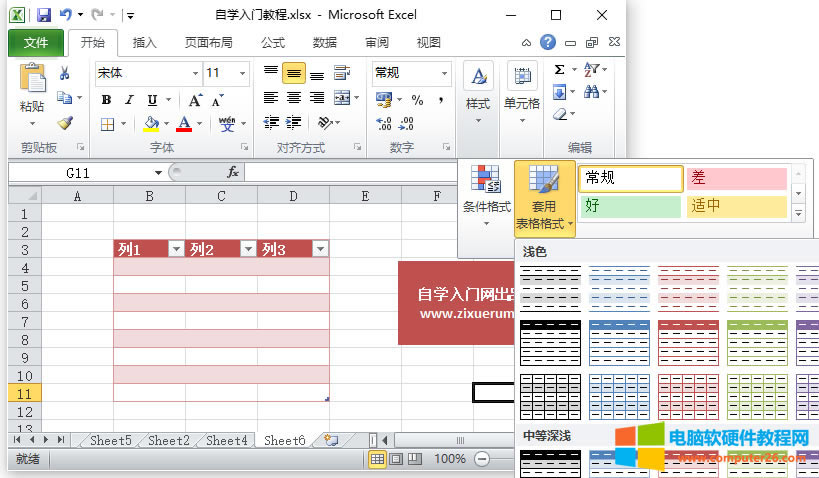
Task: Enable center text alignment
Action: (x=293, y=98)
